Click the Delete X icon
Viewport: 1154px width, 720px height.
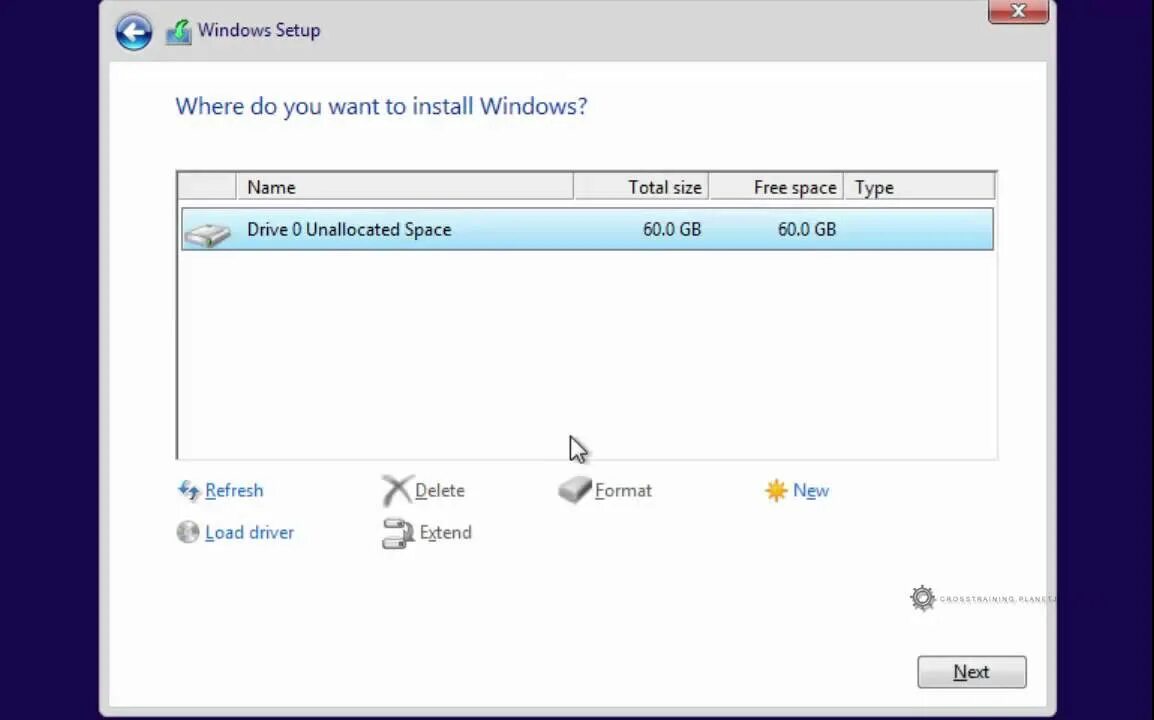[397, 490]
